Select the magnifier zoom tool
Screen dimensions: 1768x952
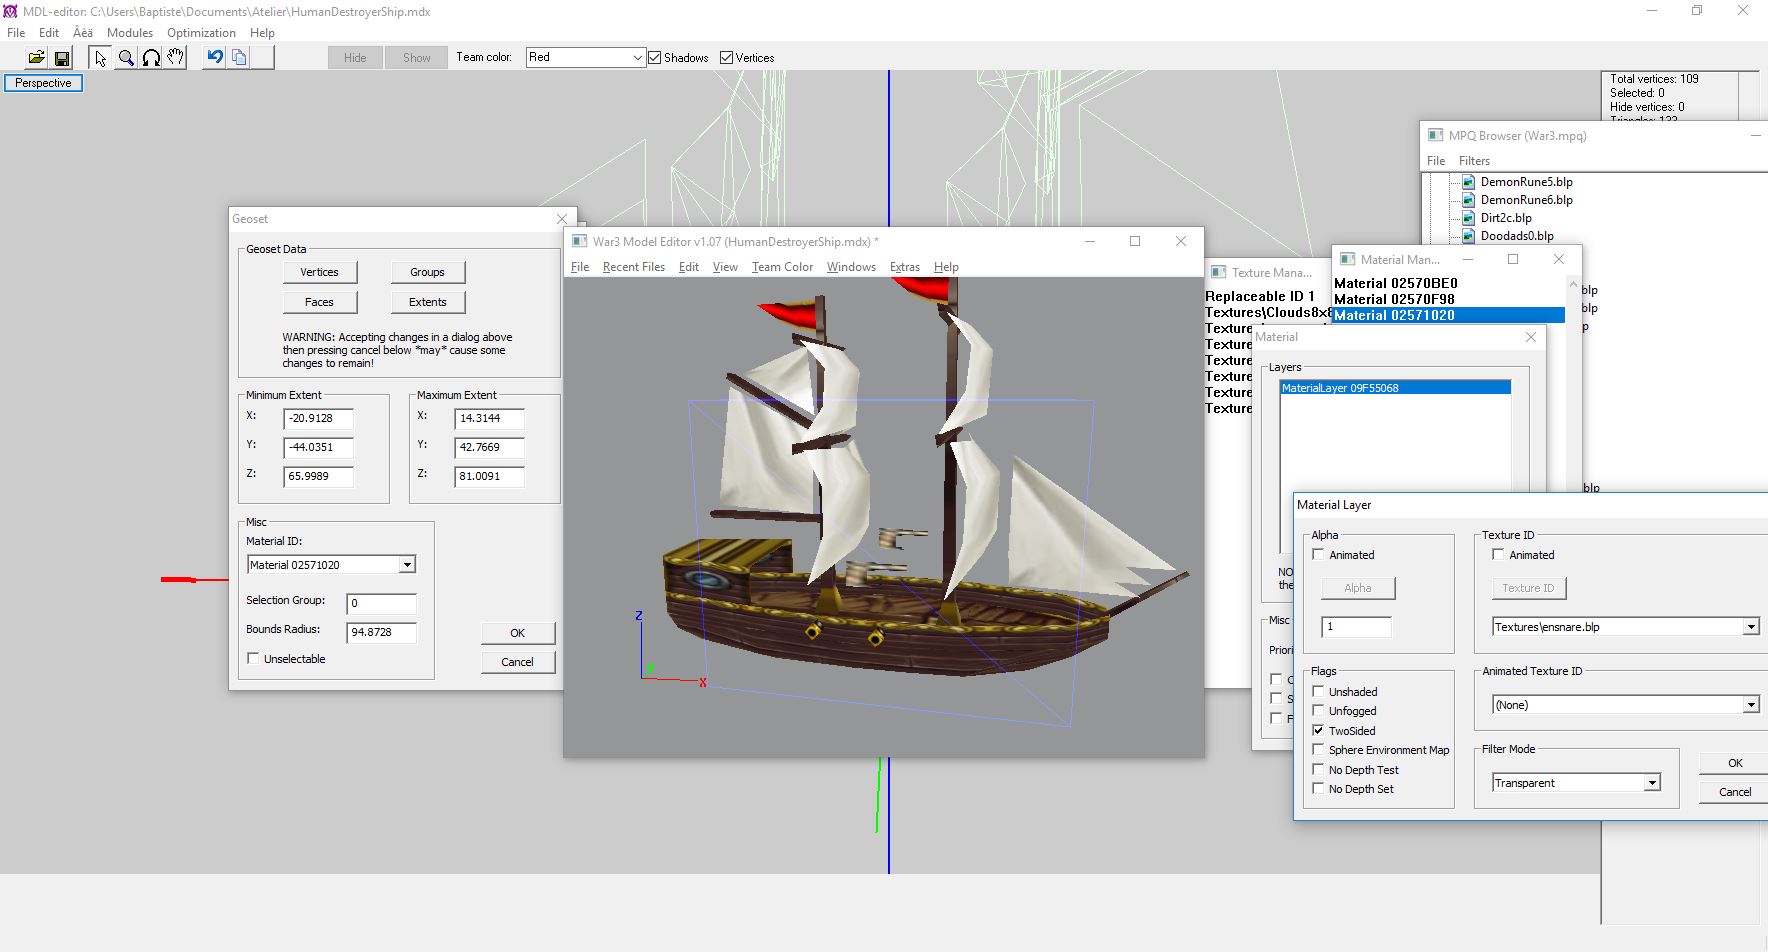(x=126, y=58)
